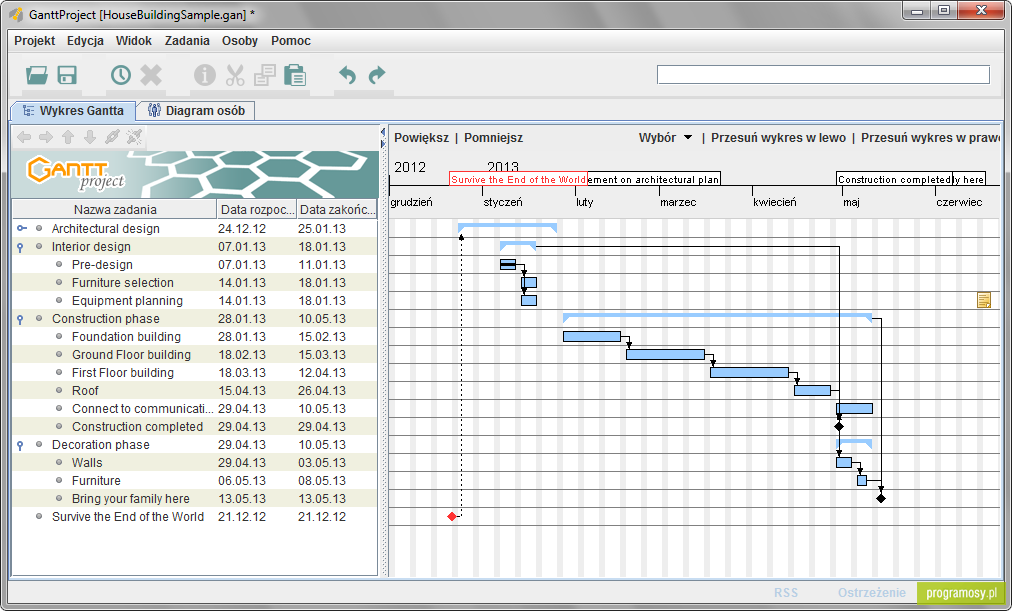1012x611 pixels.
Task: Open the Wybór dropdown arrow
Action: tap(688, 137)
